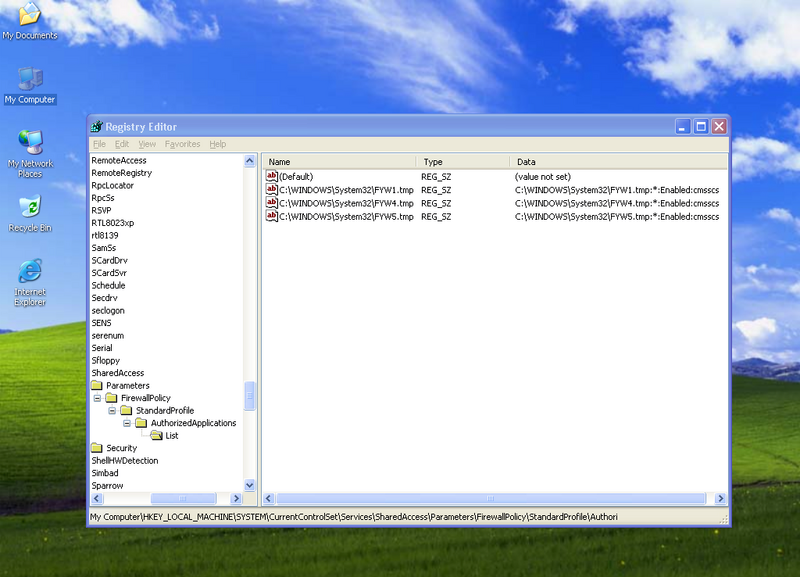Sort values by the Name column header
The height and width of the screenshot is (577, 800).
coord(340,162)
